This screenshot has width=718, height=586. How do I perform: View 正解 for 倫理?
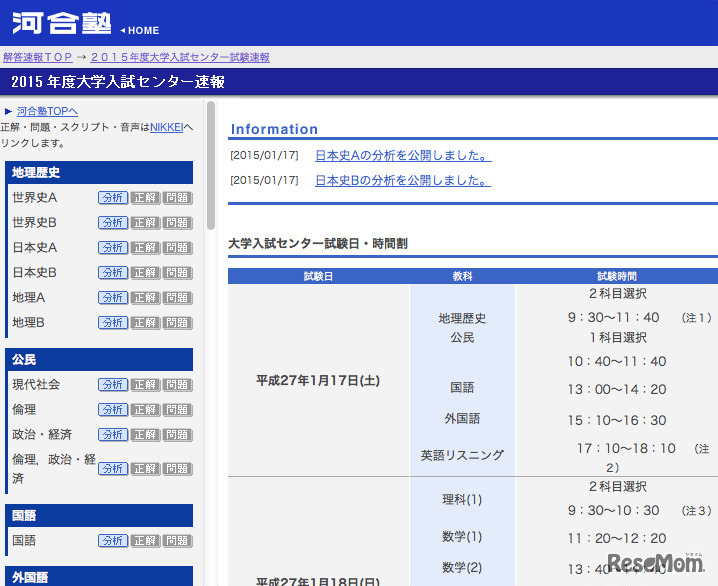coord(145,410)
